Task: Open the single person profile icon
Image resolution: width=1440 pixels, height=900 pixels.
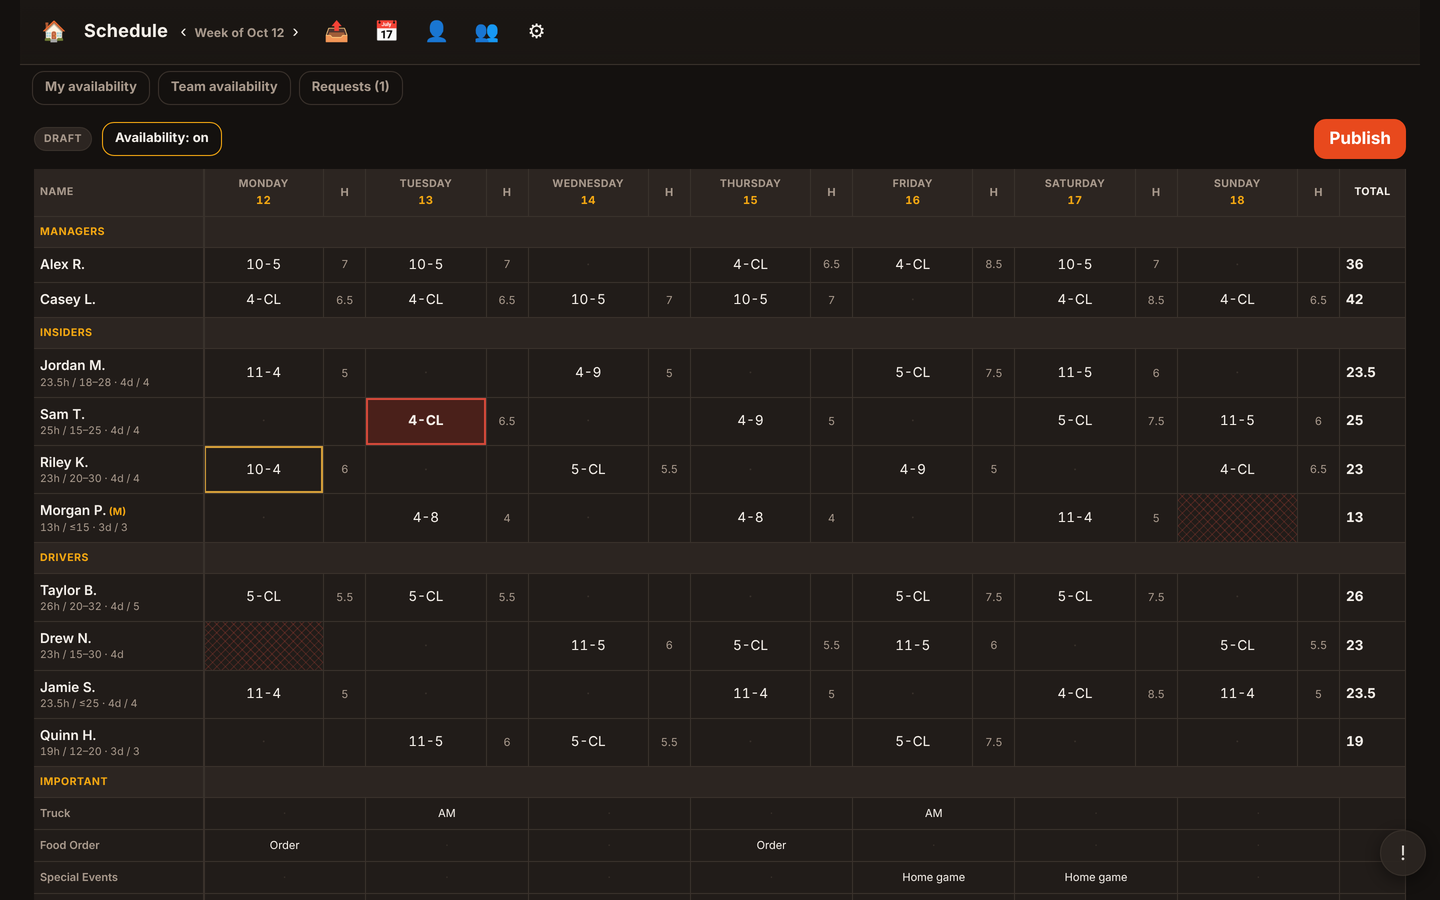Action: [437, 31]
